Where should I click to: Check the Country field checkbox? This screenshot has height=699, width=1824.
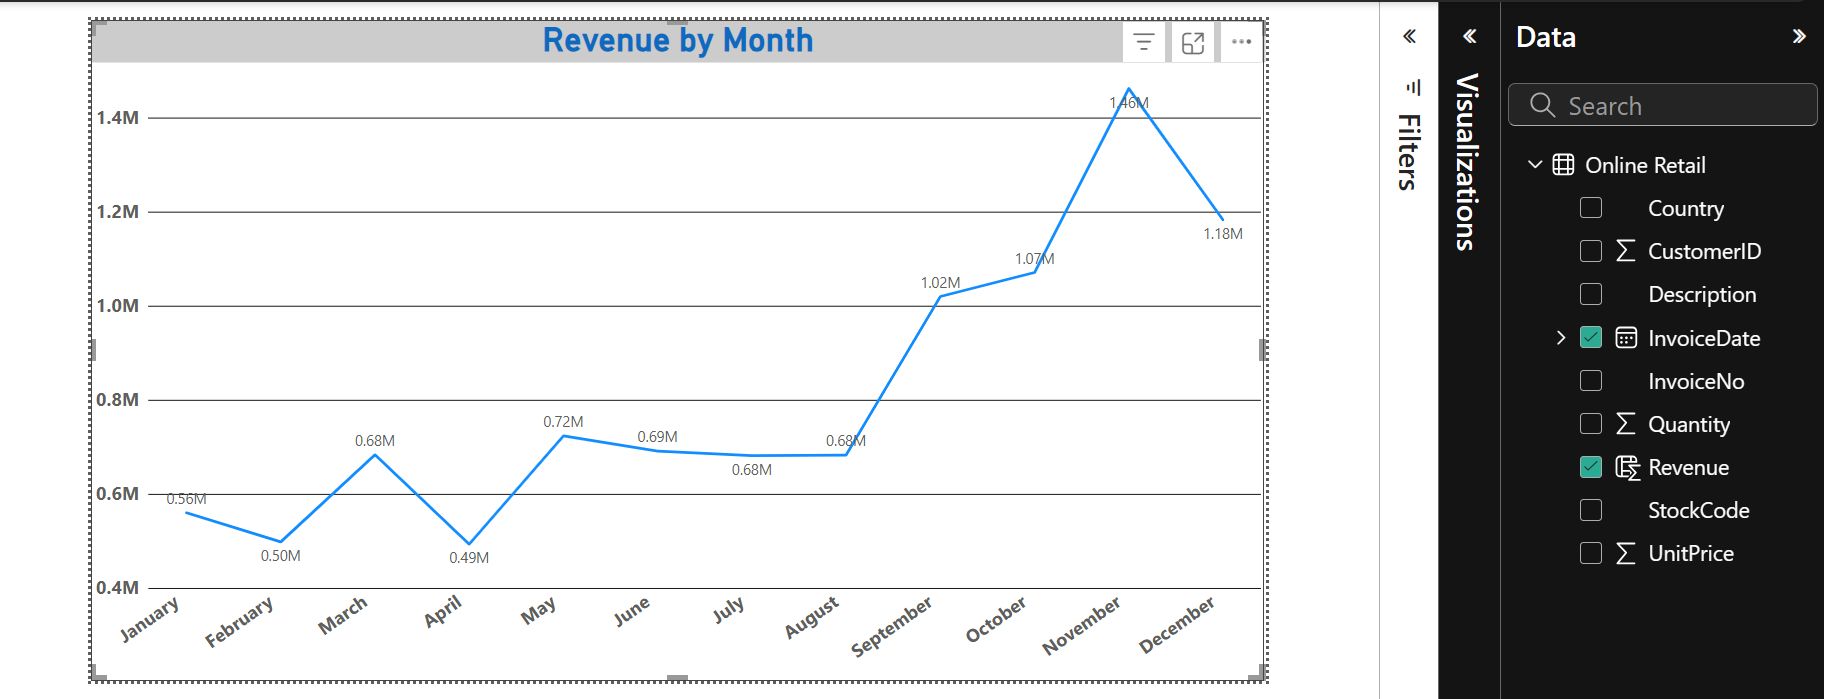tap(1591, 208)
